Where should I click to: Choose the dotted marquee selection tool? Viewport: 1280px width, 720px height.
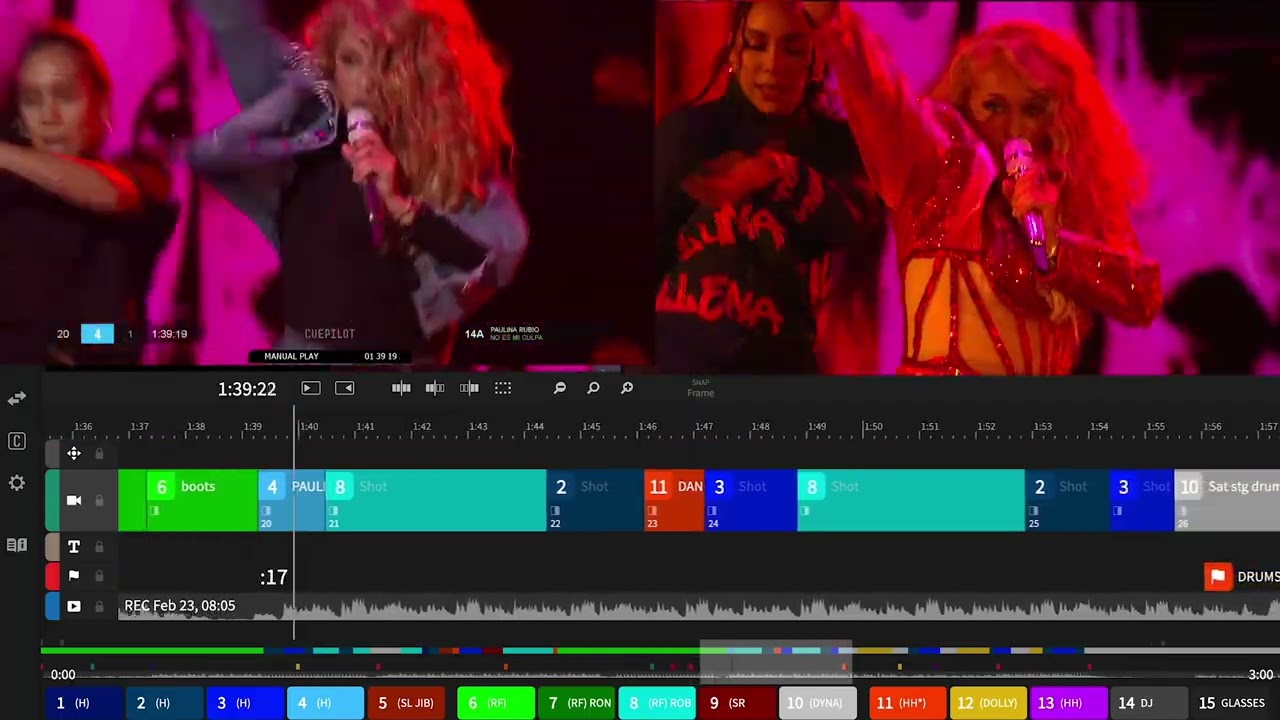[503, 388]
